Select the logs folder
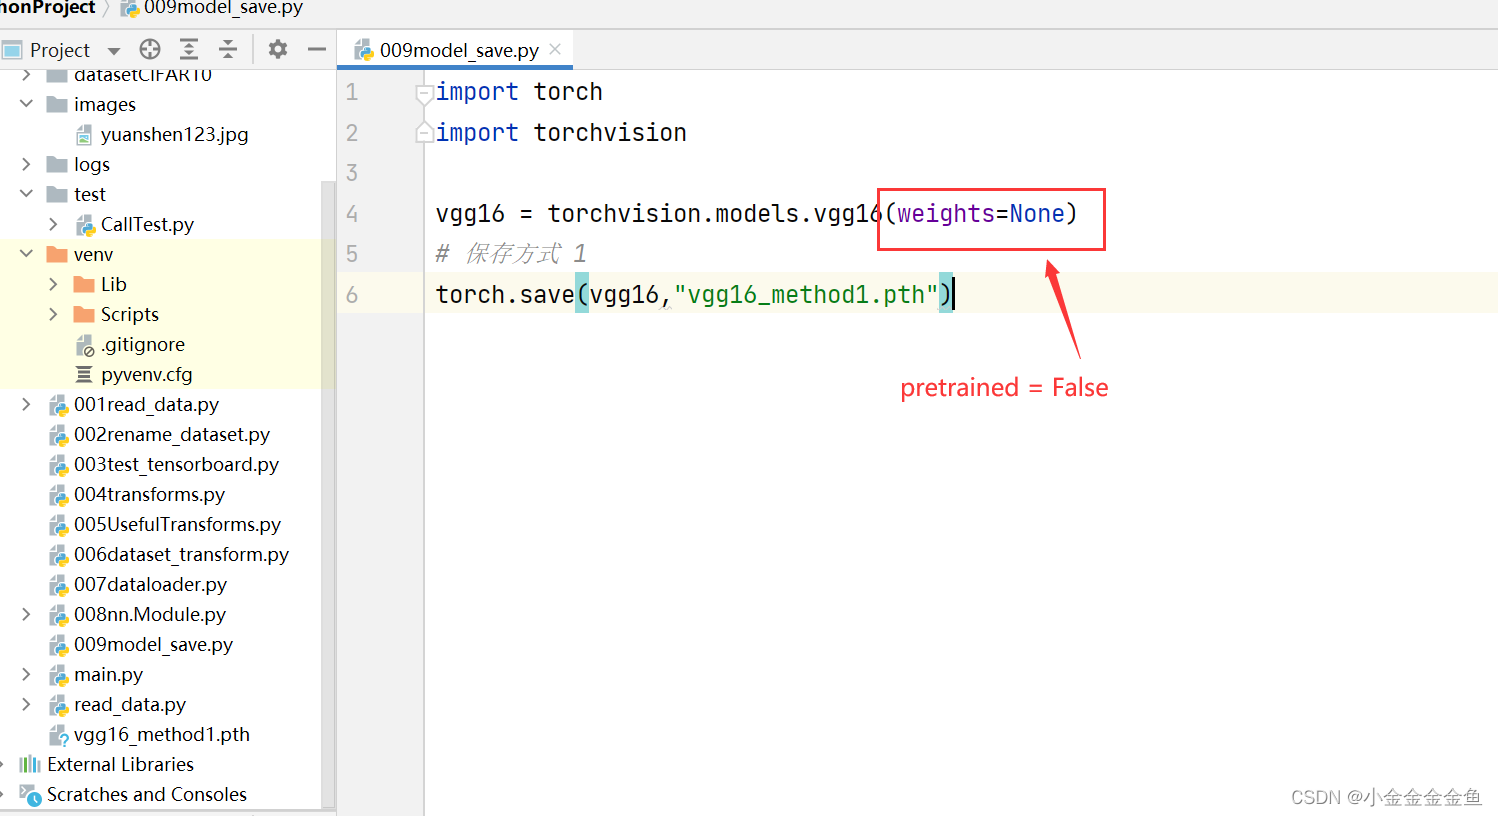Viewport: 1498px width, 816px height. (x=91, y=164)
